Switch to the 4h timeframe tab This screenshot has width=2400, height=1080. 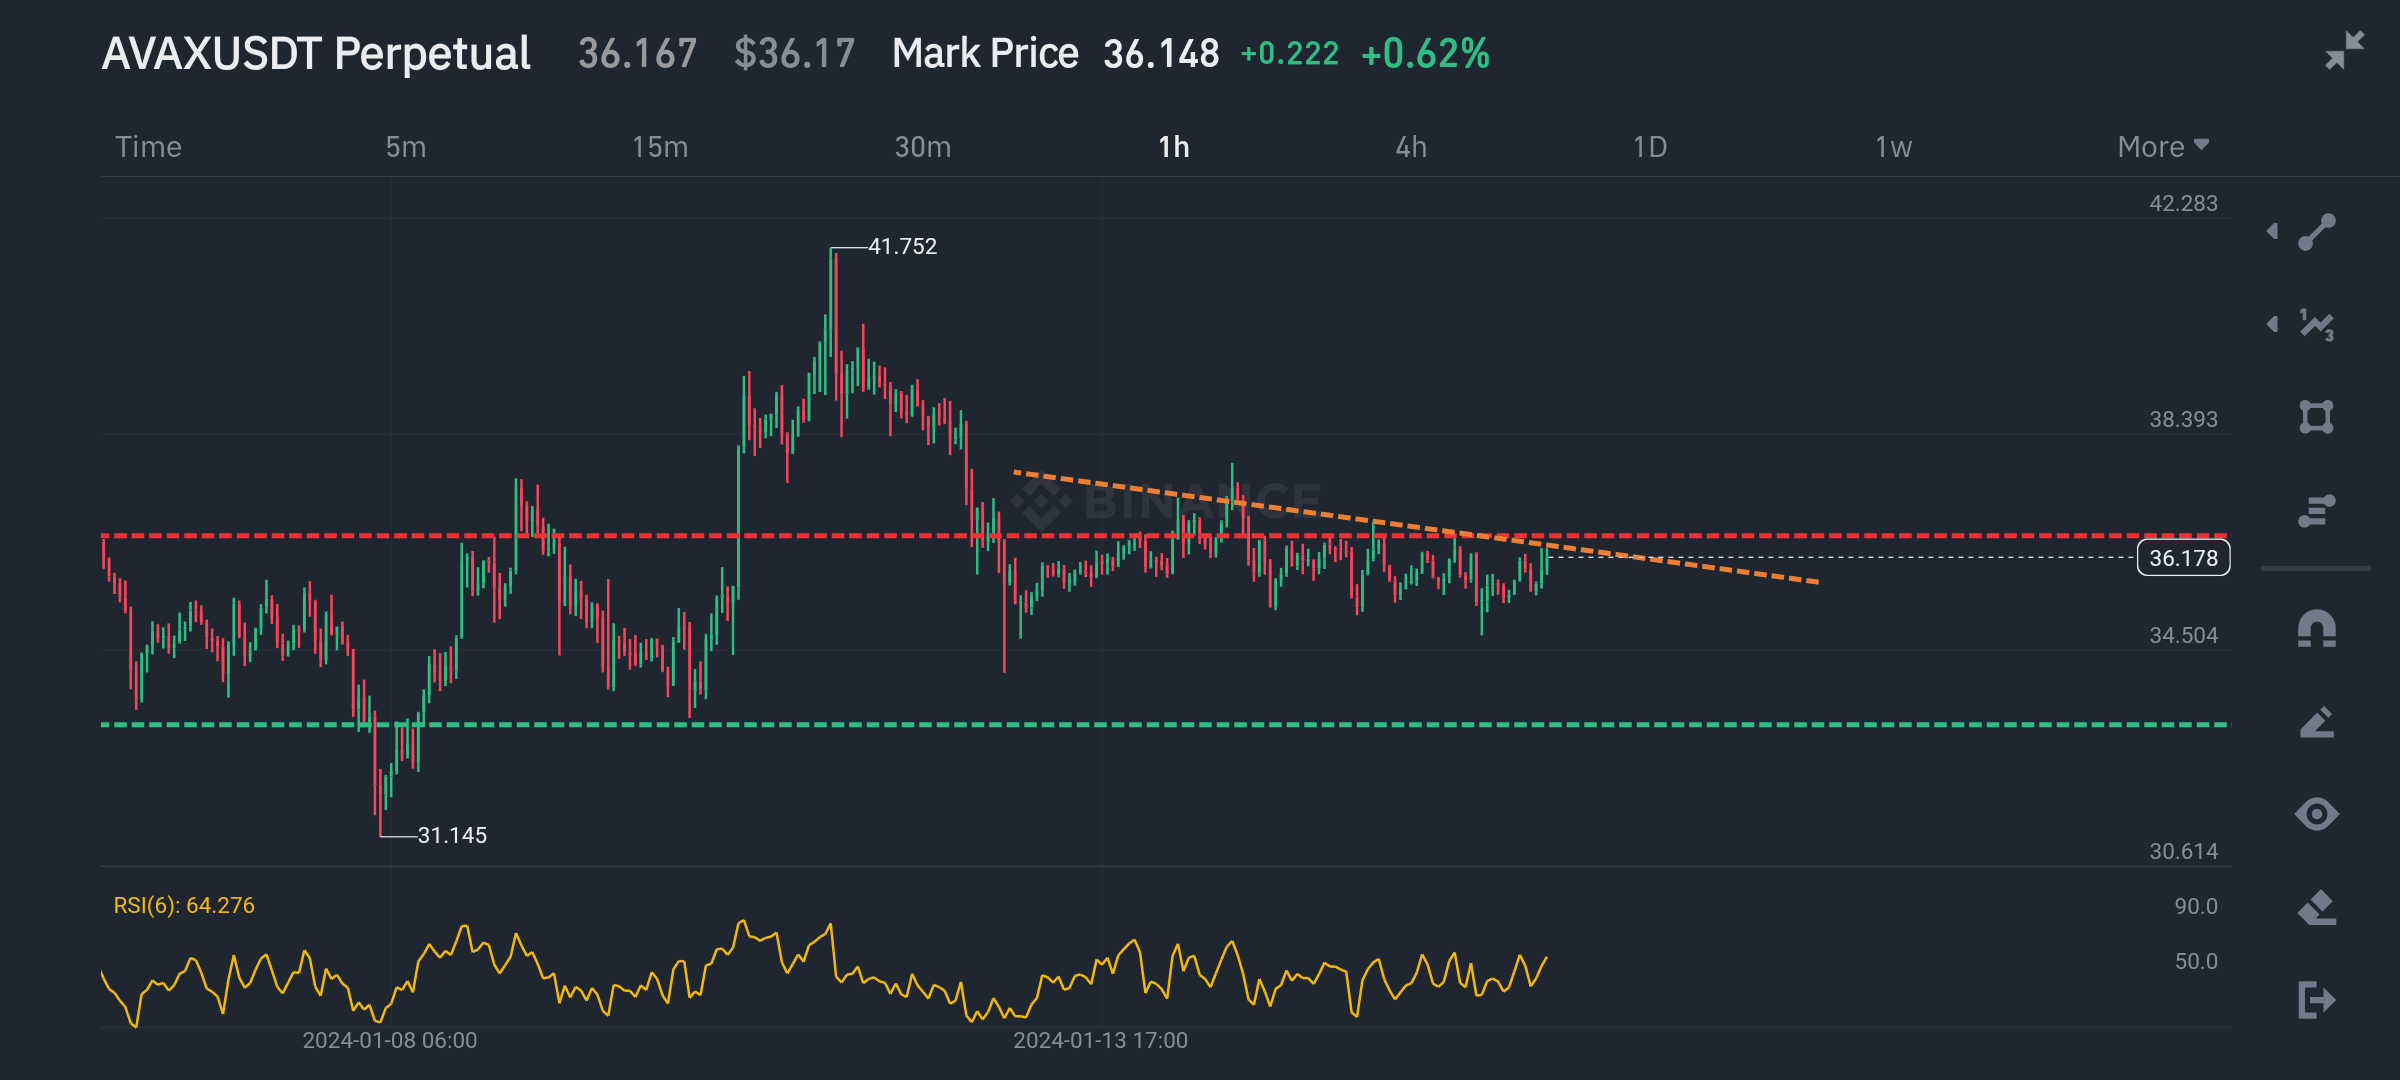[x=1411, y=146]
